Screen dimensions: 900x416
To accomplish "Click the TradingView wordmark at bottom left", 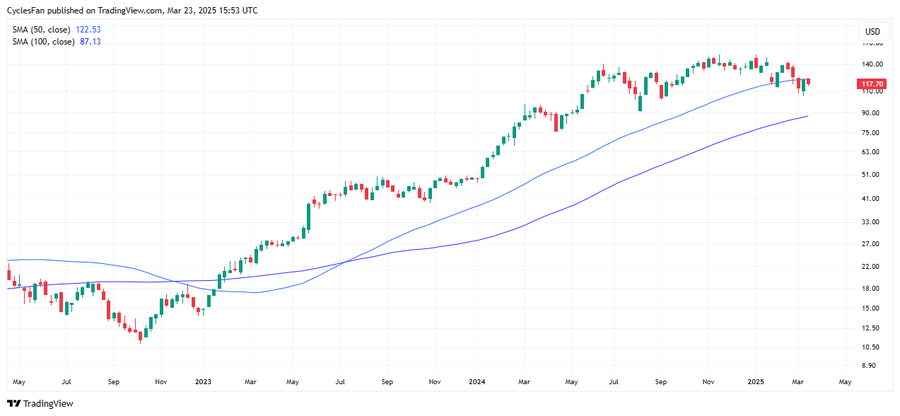I will click(48, 404).
